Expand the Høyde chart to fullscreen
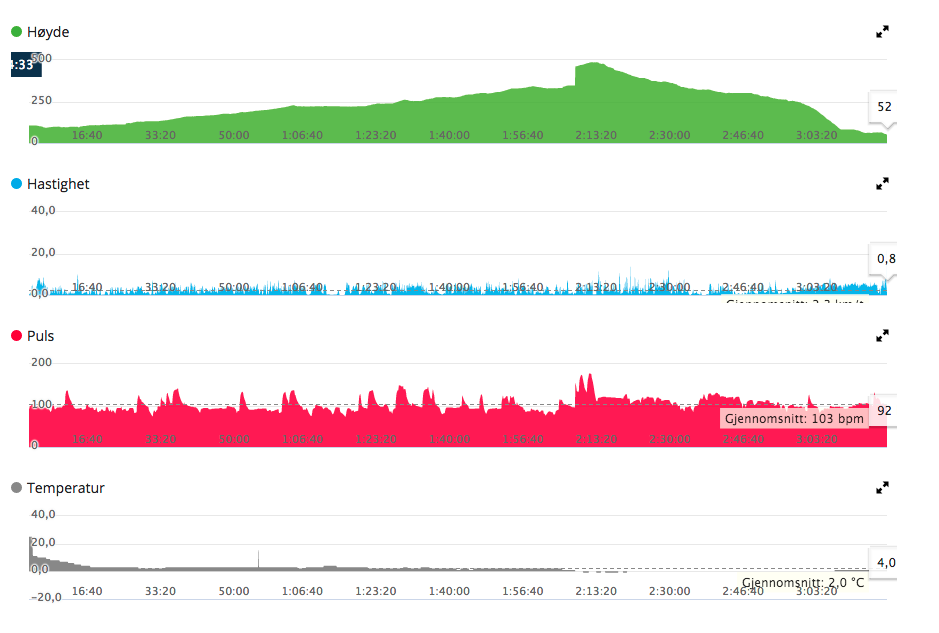939x633 pixels. 882,32
